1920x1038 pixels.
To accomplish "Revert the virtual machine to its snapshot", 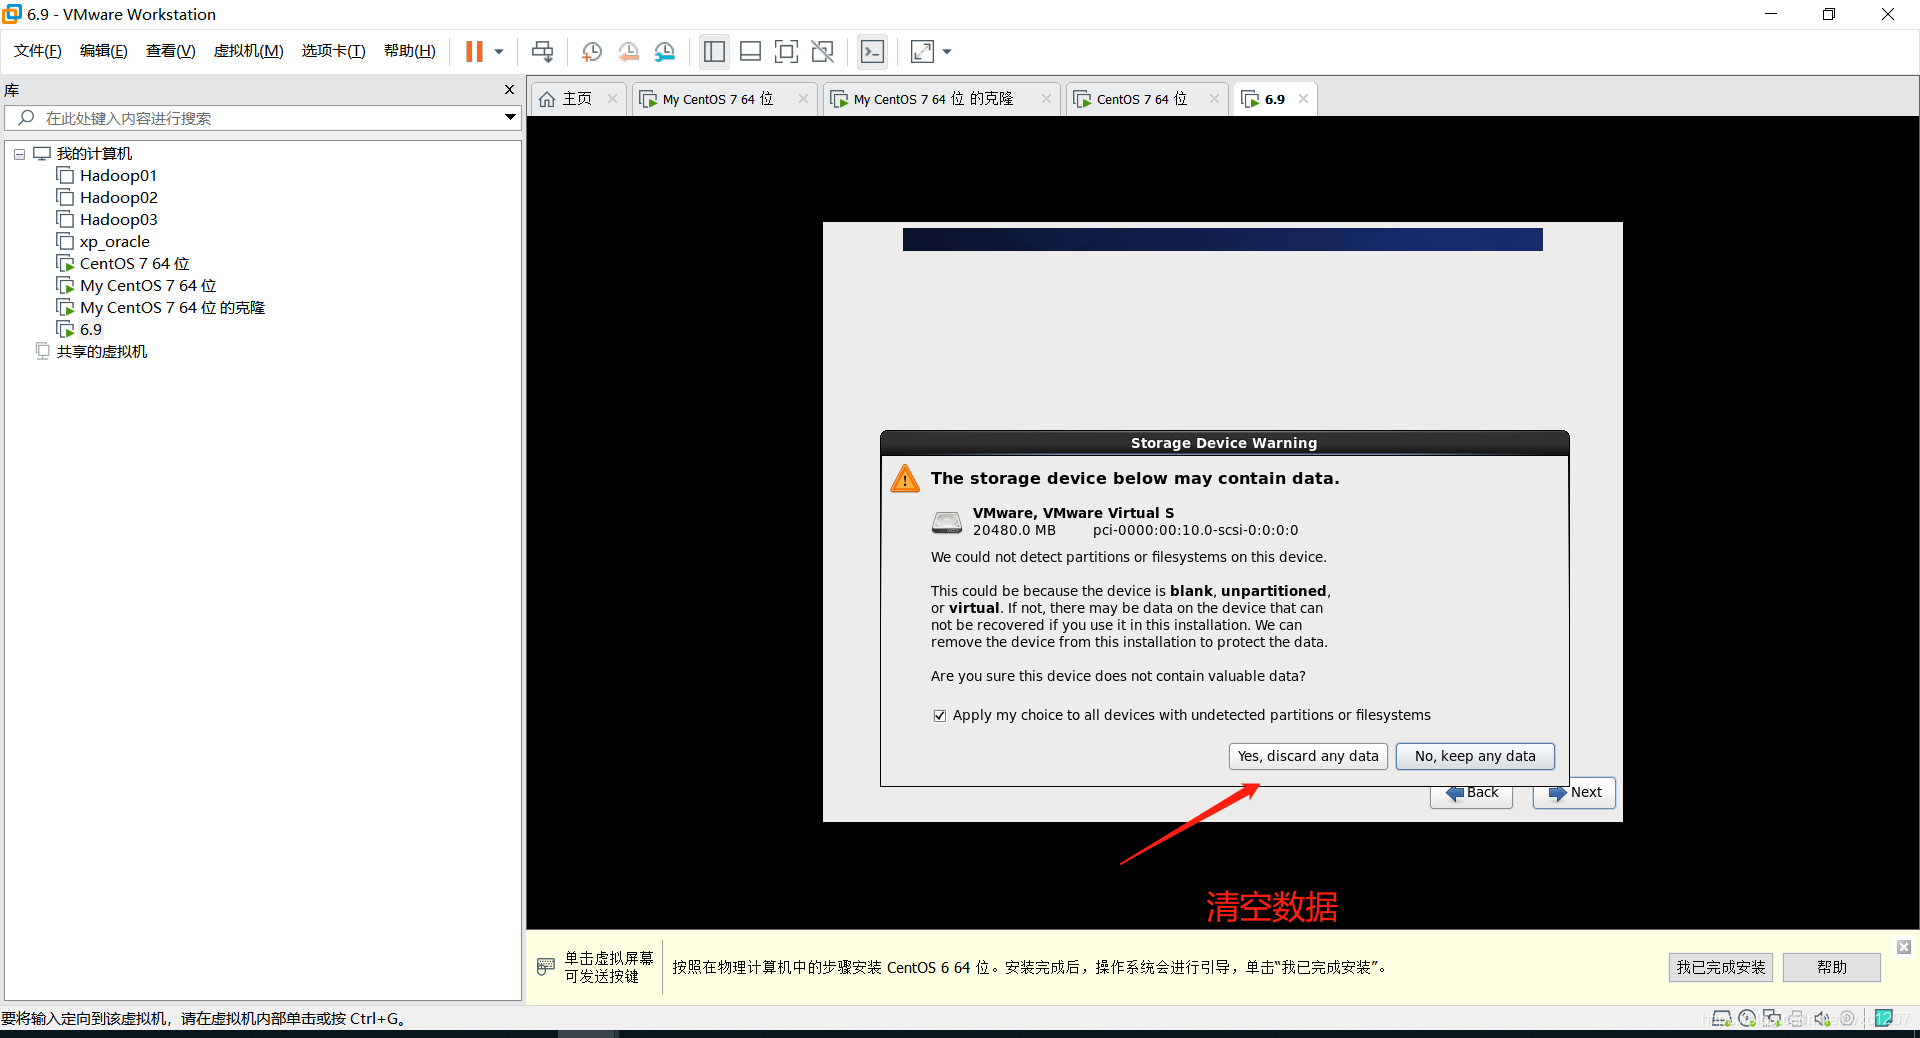I will (628, 51).
